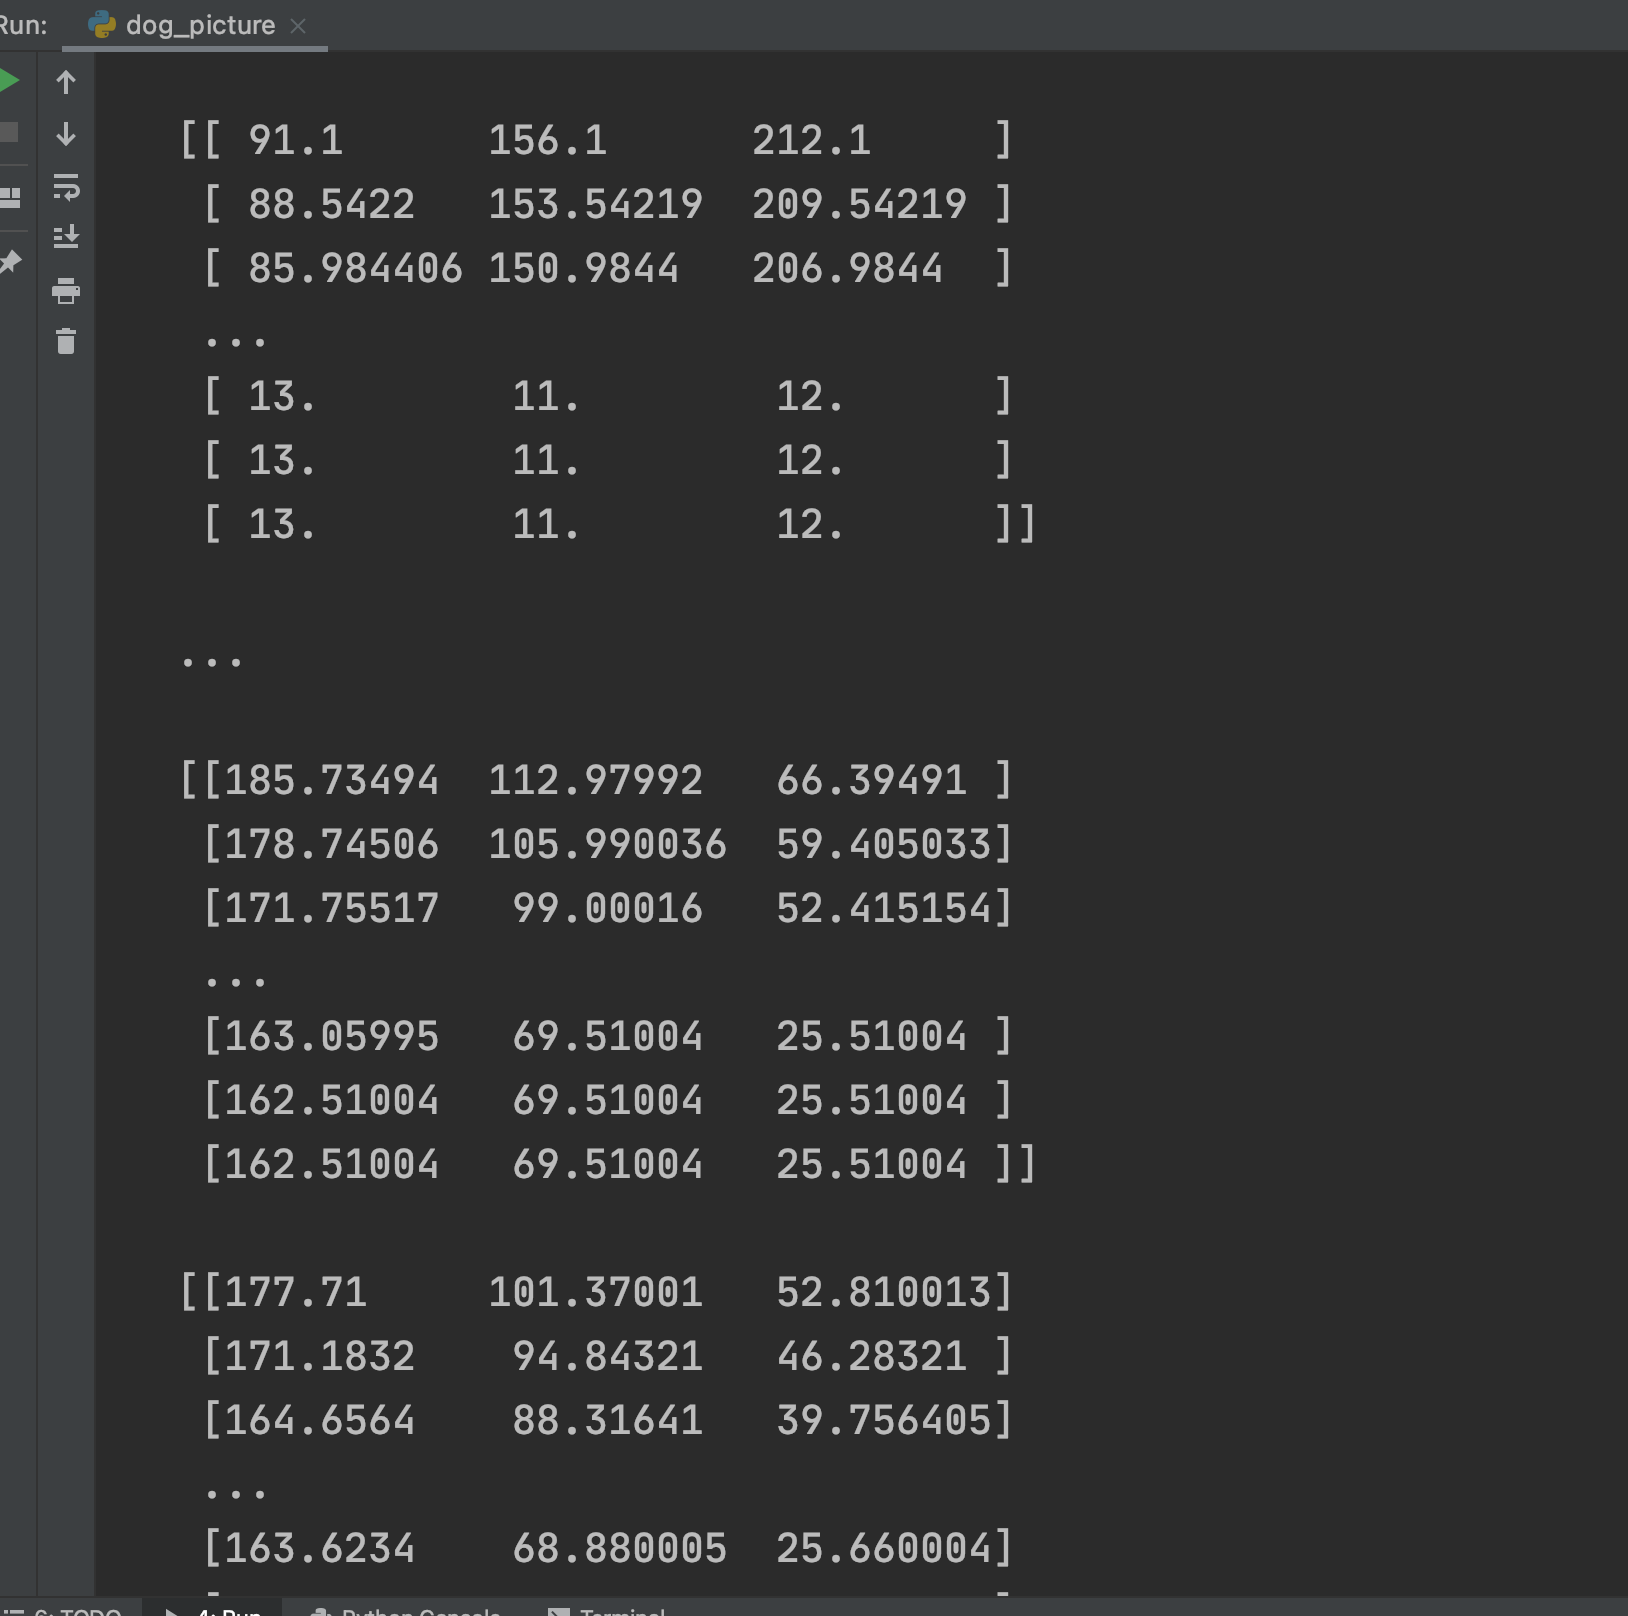This screenshot has height=1616, width=1628.
Task: Click the Python icon on dog_picture tab
Action: [x=102, y=25]
